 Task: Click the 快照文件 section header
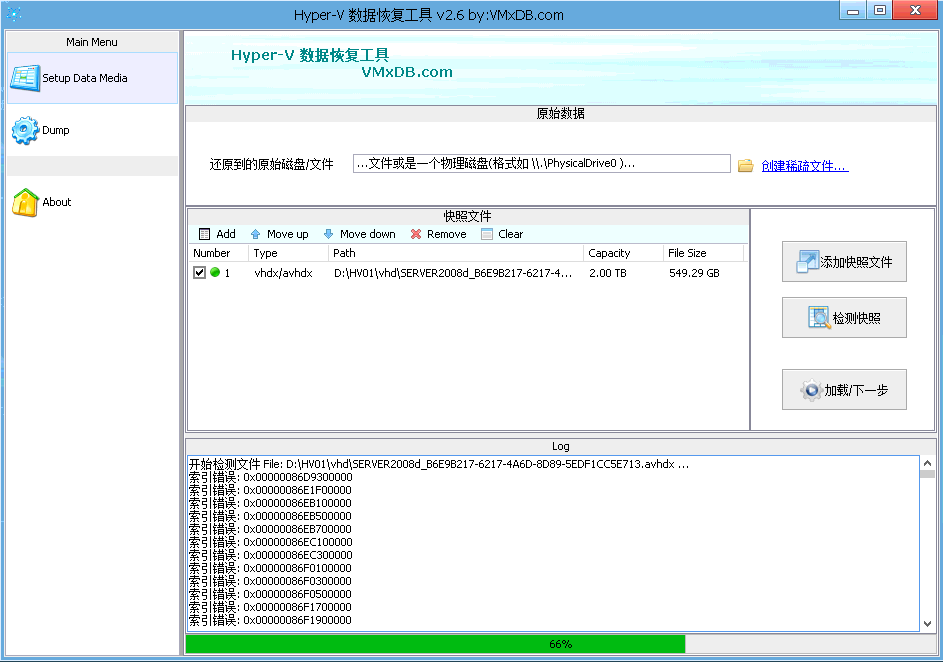click(467, 216)
